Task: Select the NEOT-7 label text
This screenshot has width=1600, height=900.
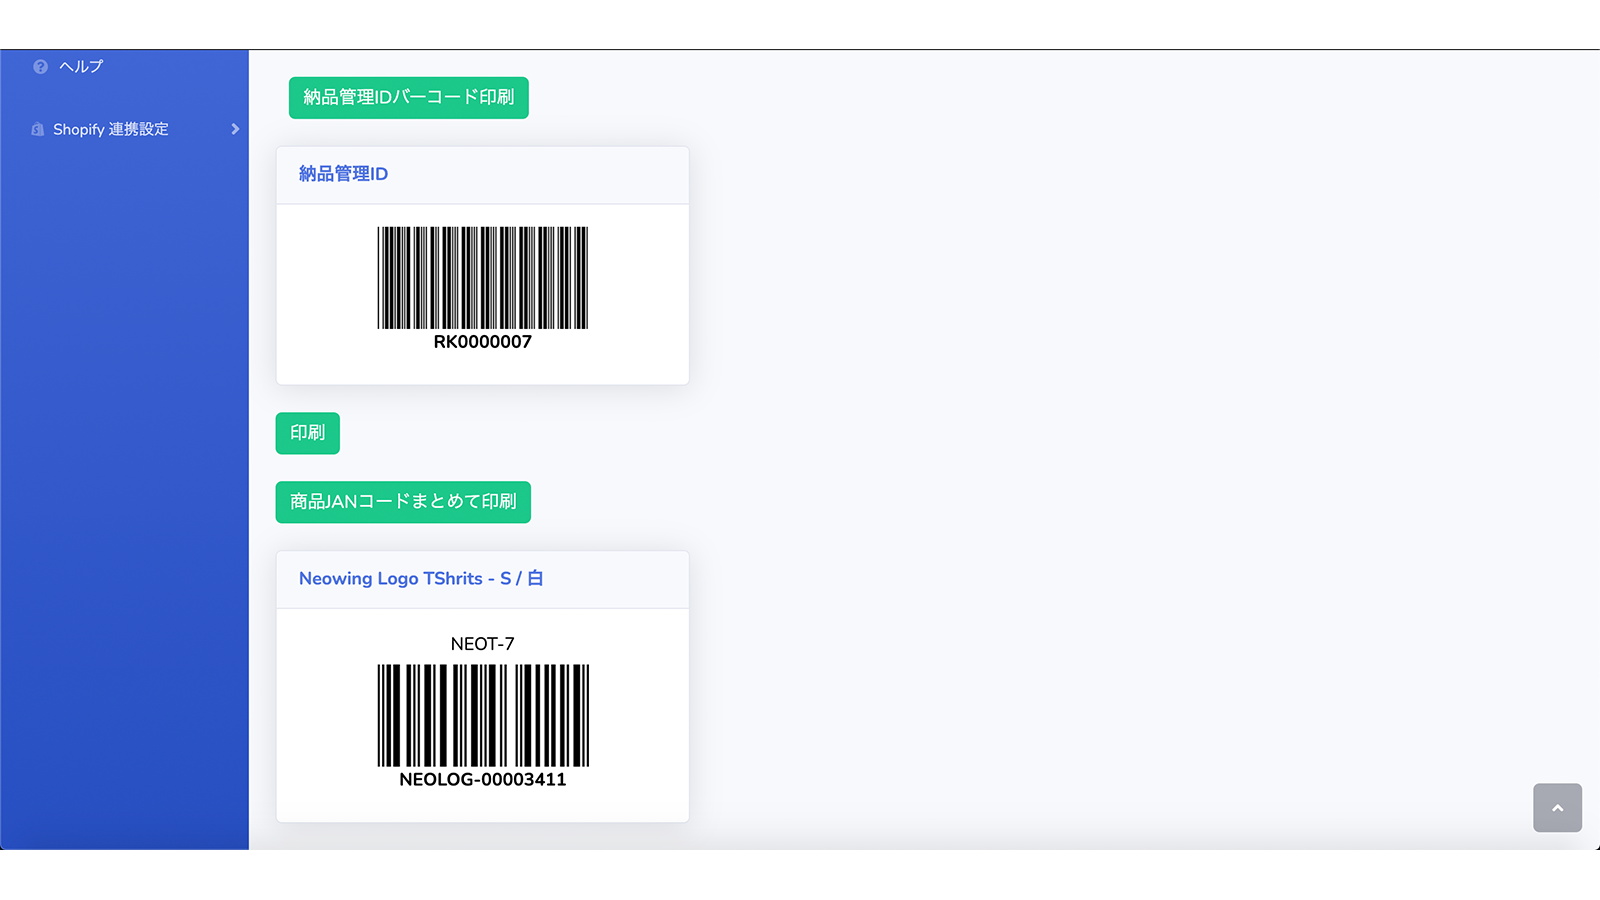Action: pyautogui.click(x=482, y=644)
